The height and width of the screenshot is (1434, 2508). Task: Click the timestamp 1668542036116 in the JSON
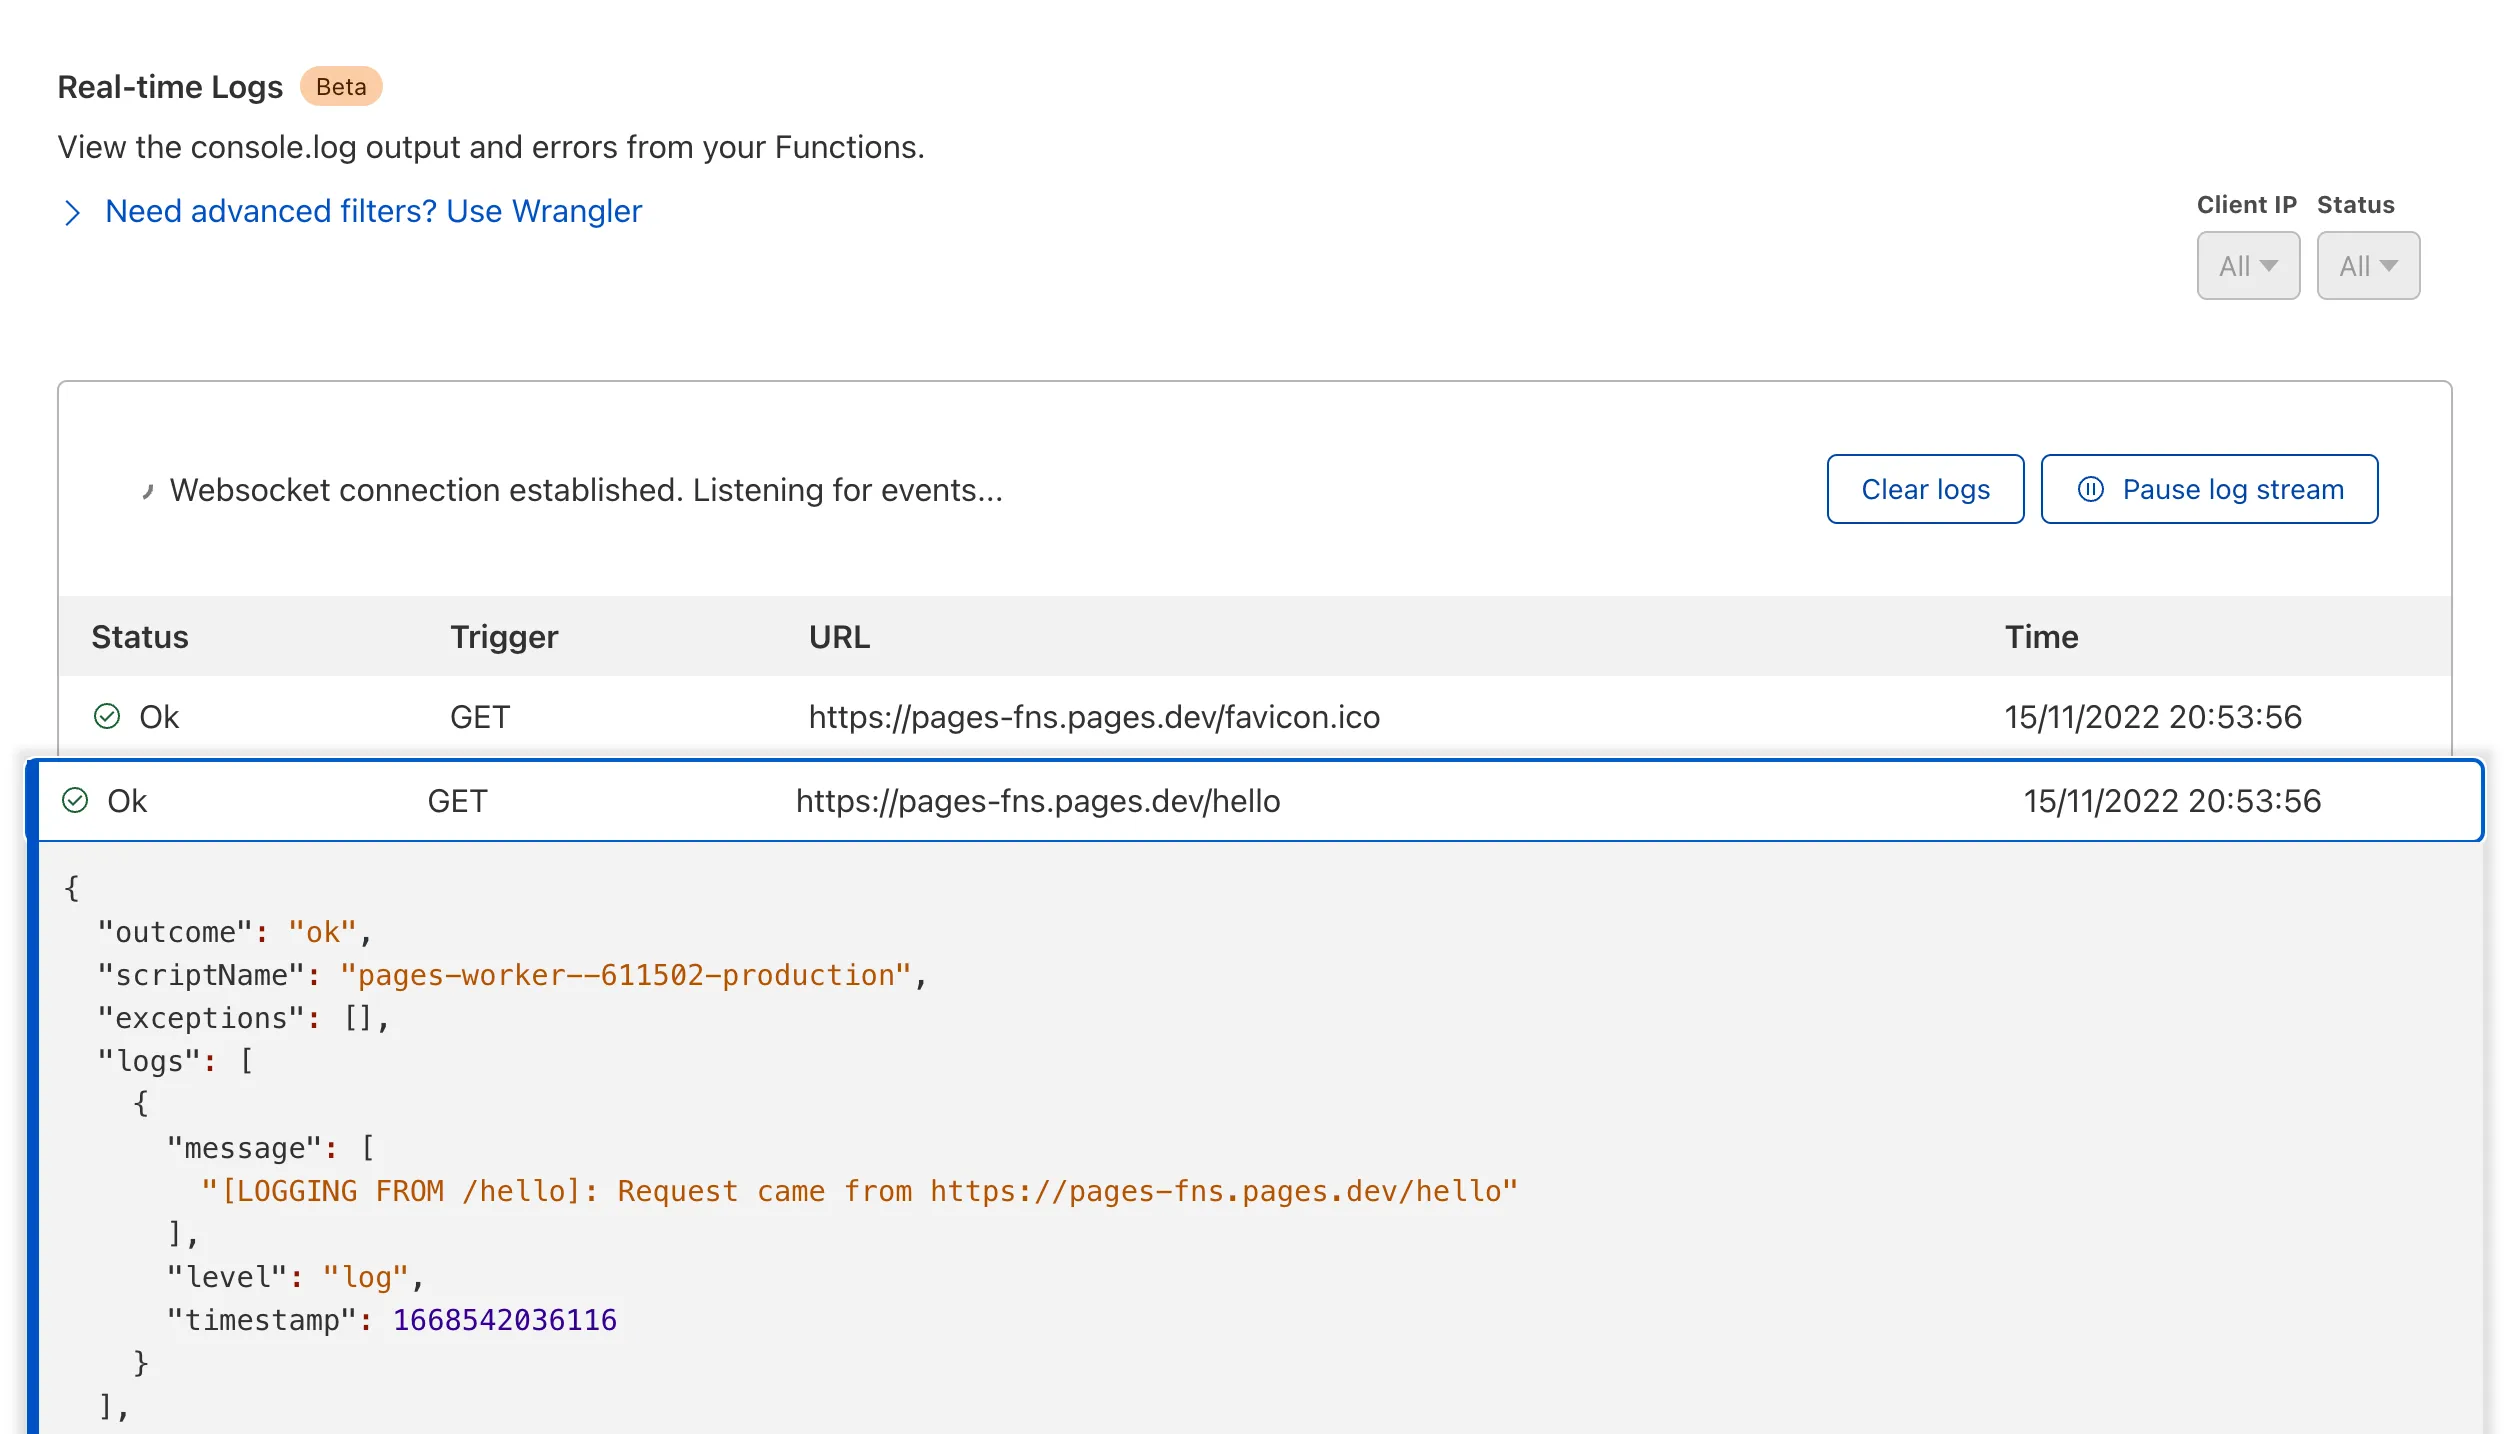tap(503, 1319)
